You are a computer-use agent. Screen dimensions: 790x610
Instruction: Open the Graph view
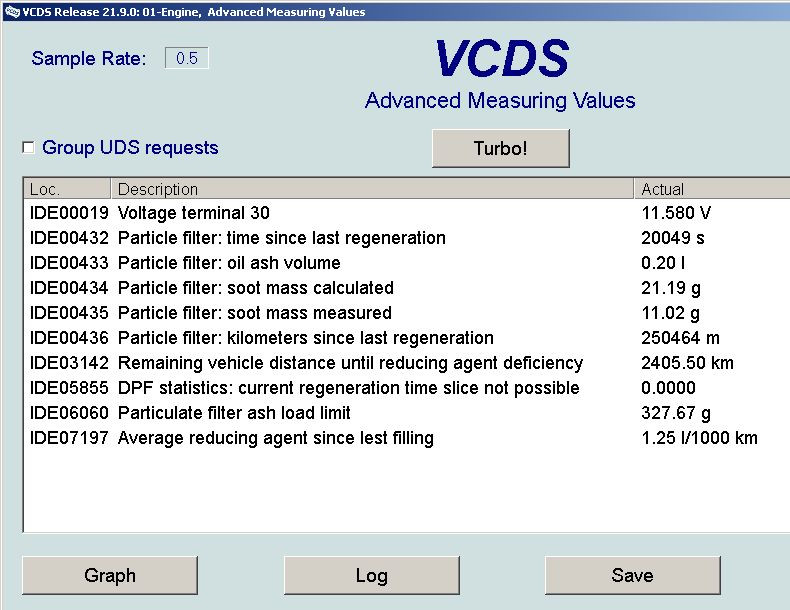[110, 575]
